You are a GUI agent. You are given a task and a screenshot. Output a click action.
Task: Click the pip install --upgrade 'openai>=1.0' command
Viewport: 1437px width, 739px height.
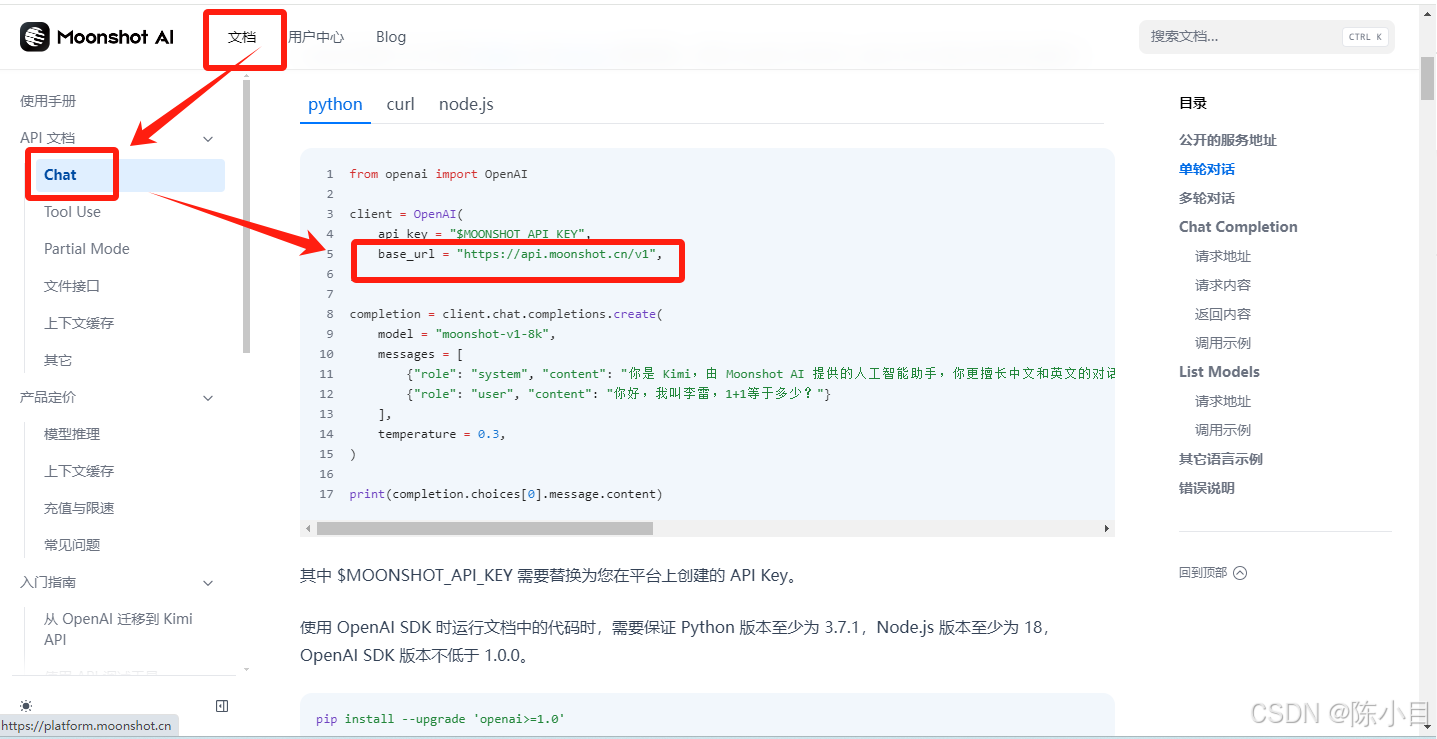click(440, 719)
